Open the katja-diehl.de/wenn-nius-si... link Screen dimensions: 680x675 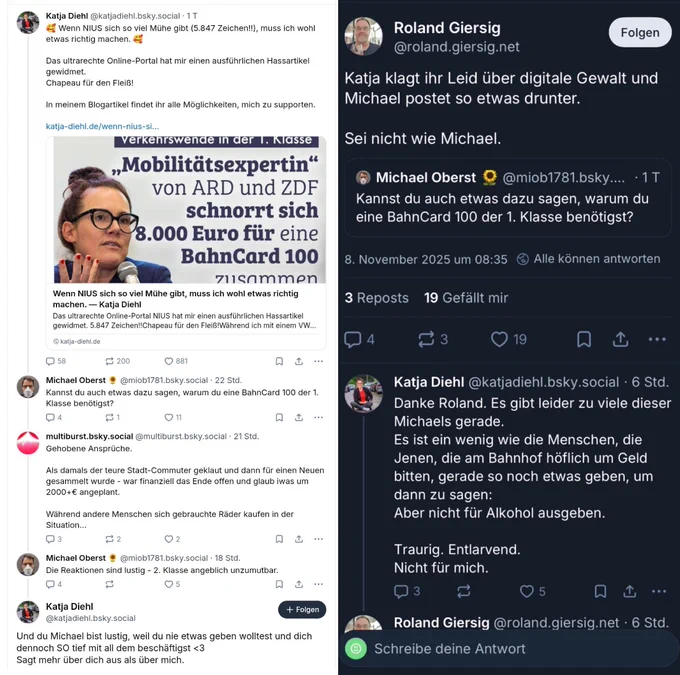point(102,126)
